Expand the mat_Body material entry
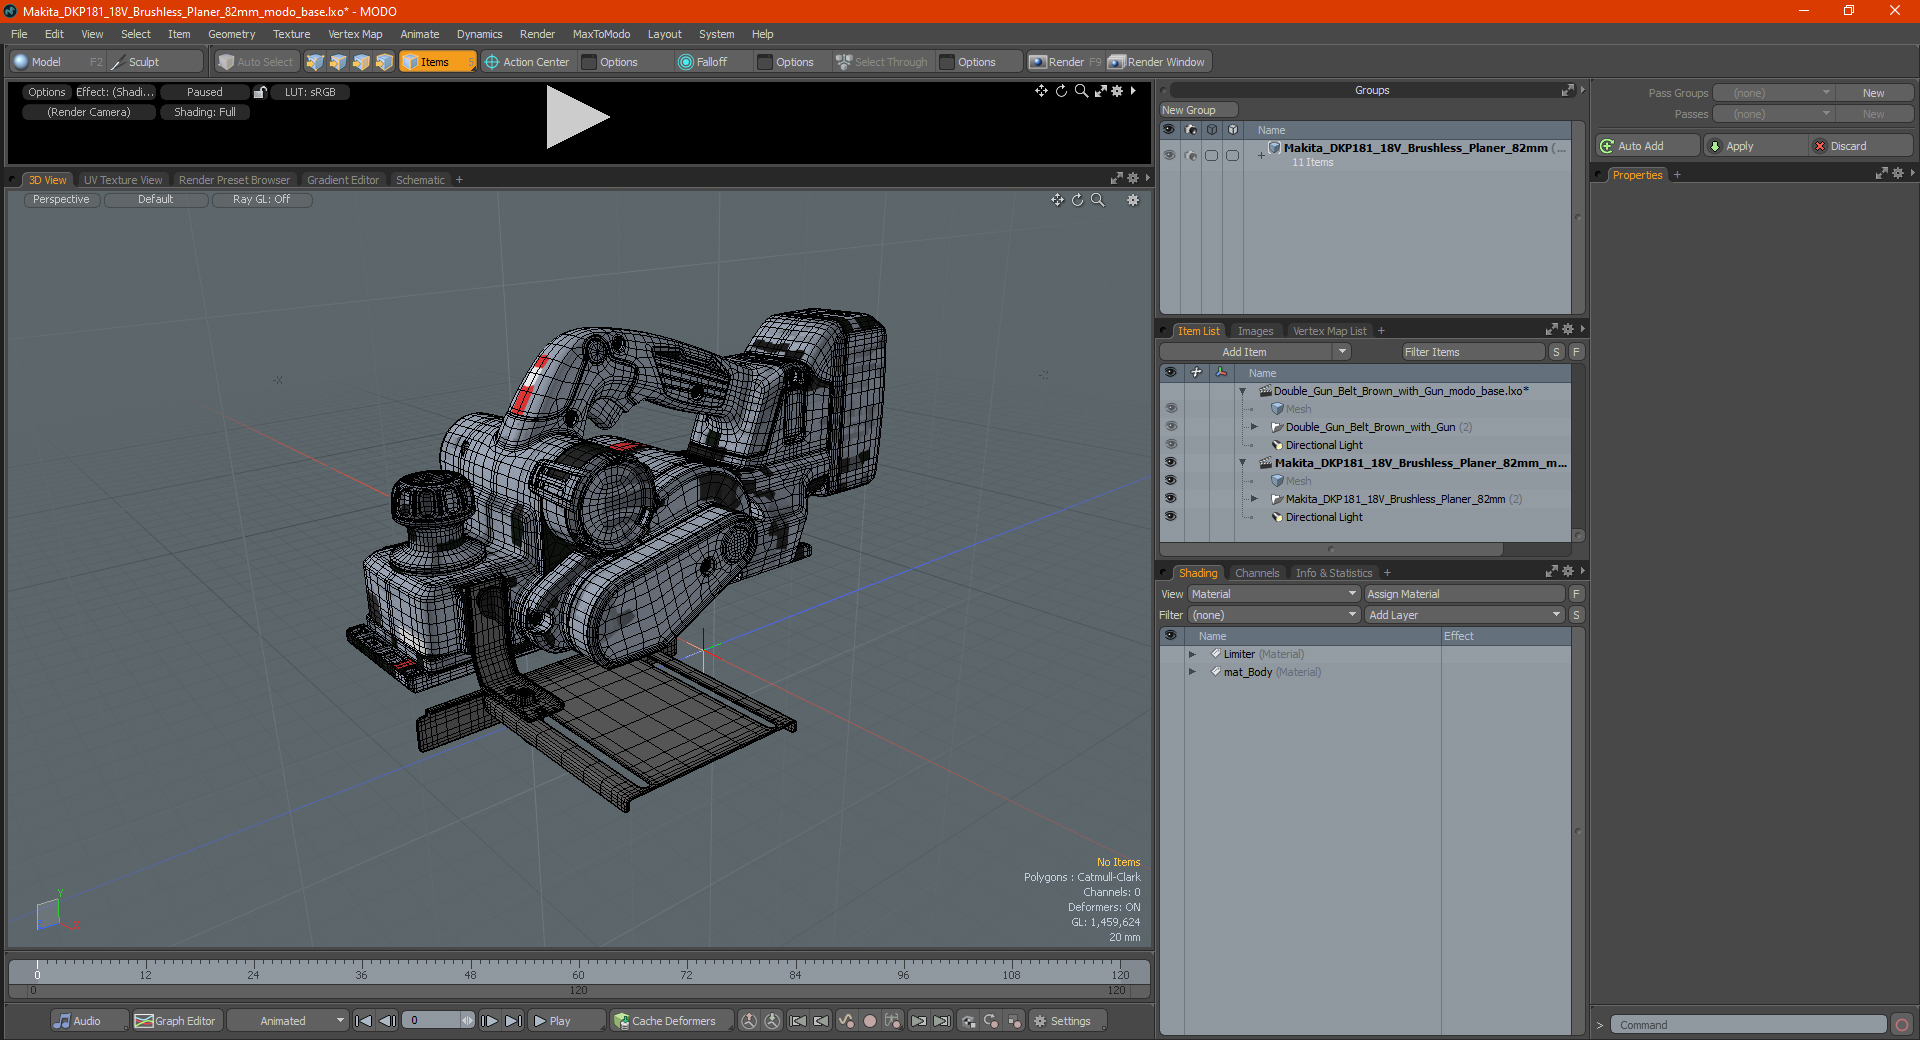Screen dimensions: 1920x1040 pos(1192,672)
